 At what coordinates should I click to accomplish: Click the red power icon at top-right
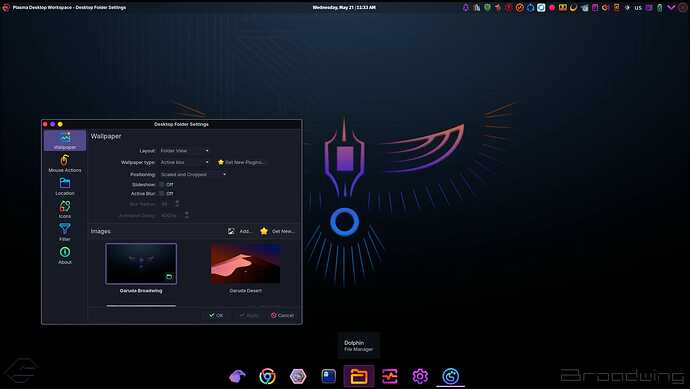coord(682,7)
